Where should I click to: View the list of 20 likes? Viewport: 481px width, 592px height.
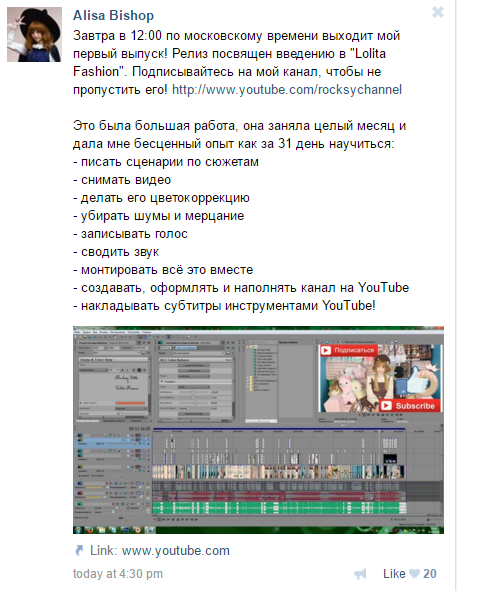[430, 574]
